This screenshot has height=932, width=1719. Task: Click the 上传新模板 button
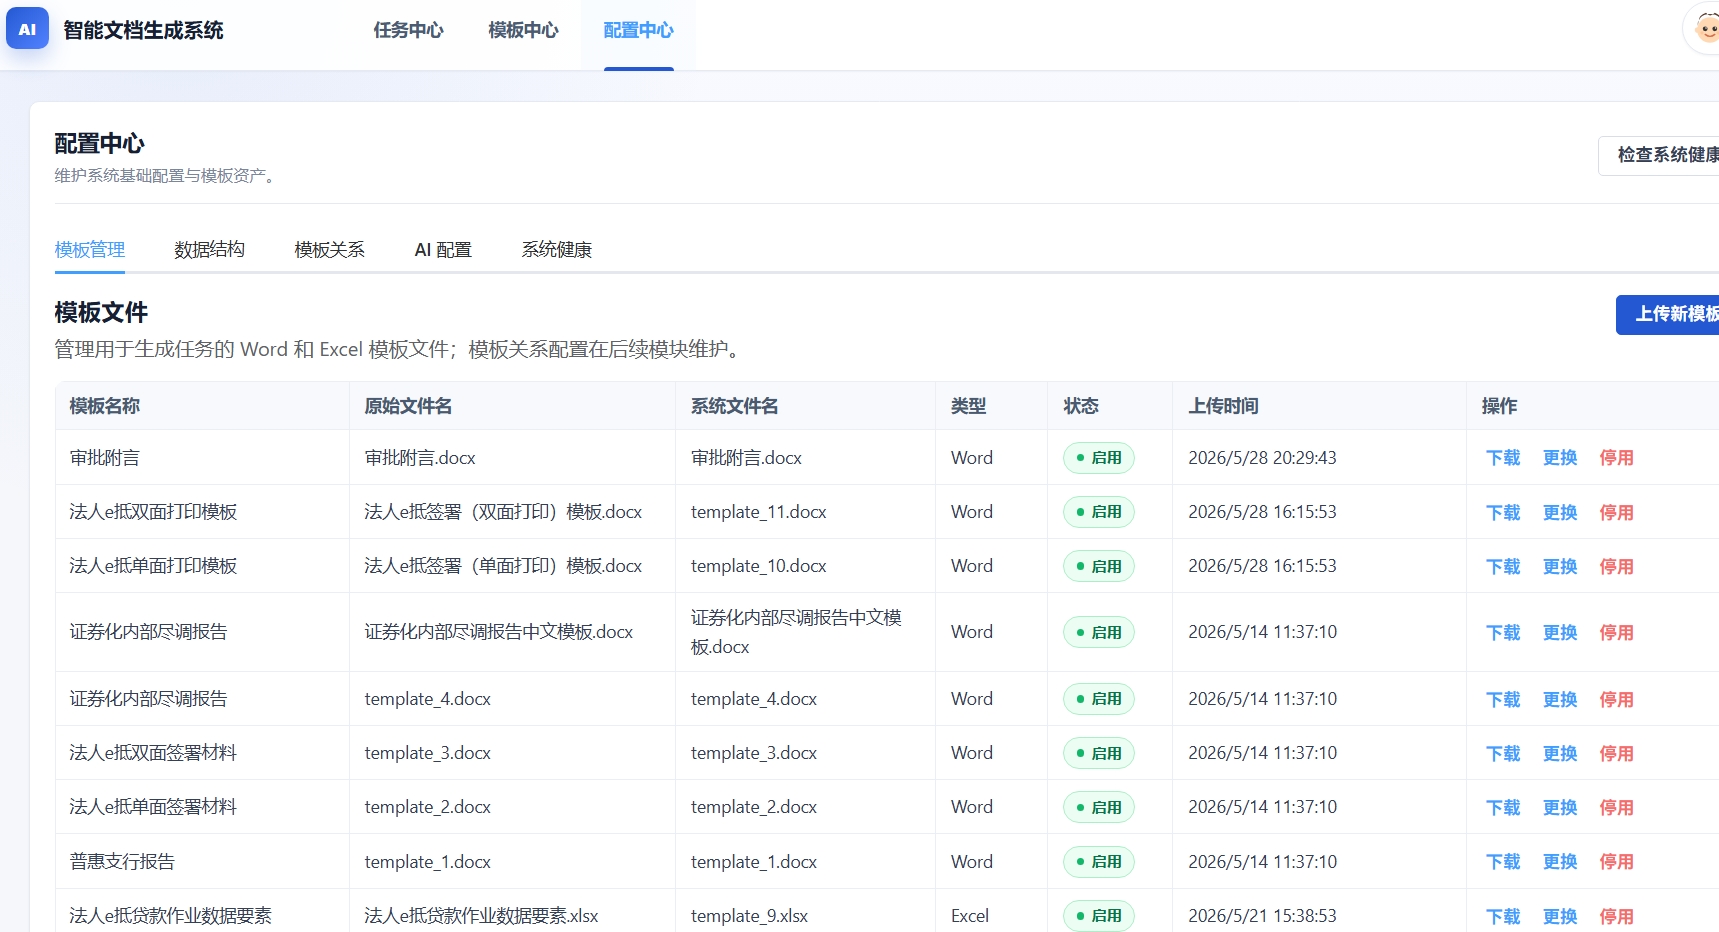click(1668, 314)
